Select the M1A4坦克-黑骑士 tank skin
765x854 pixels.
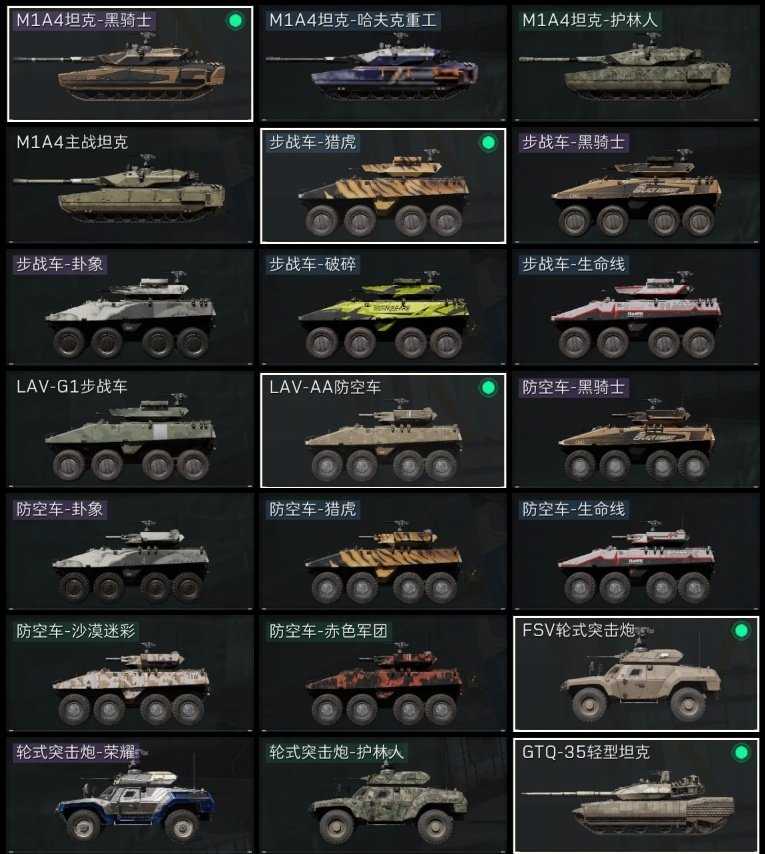[130, 64]
